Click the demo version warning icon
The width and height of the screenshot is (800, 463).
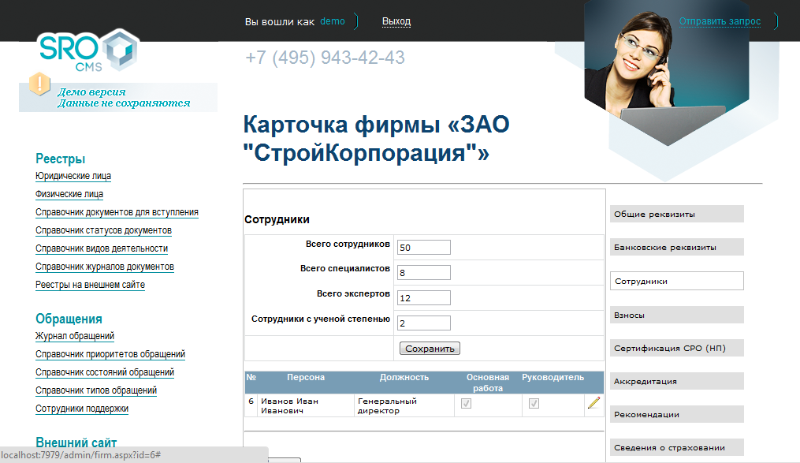coord(40,85)
